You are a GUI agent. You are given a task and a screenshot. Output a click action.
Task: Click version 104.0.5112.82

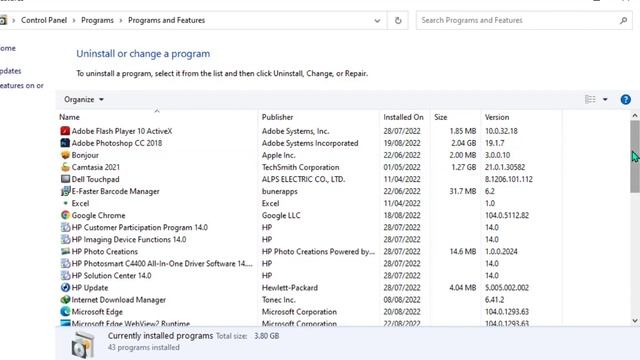tap(507, 216)
